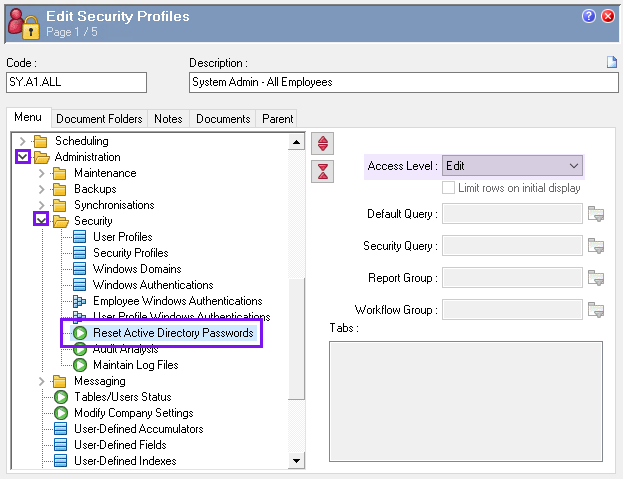The image size is (623, 479).
Task: Select the User-Defined Fields tree item
Action: [x=120, y=445]
